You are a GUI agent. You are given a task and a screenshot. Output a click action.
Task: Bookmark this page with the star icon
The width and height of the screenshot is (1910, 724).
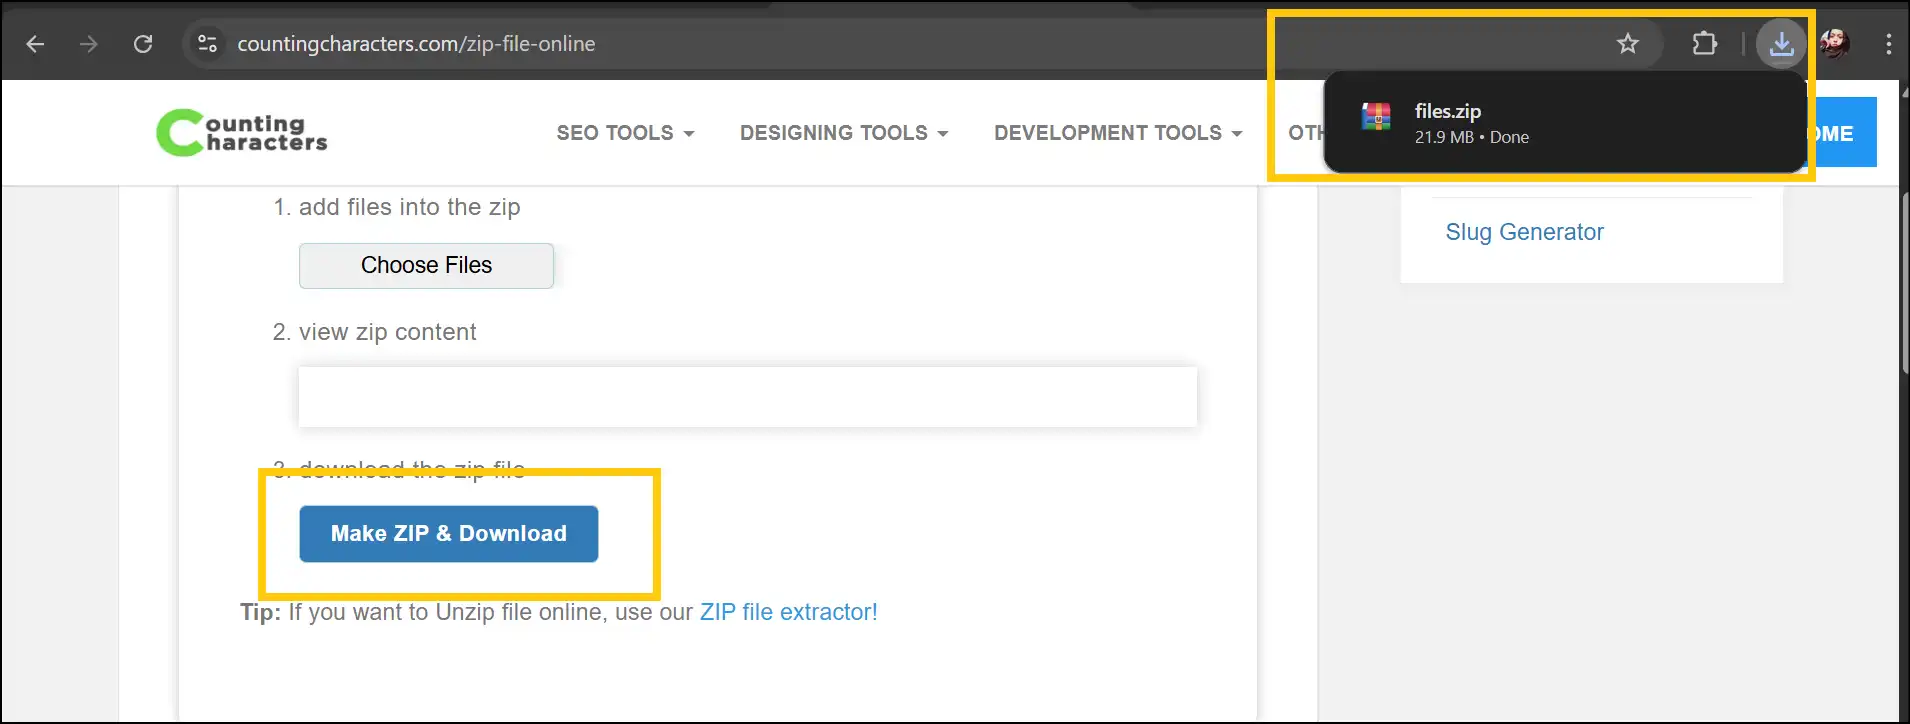tap(1627, 44)
